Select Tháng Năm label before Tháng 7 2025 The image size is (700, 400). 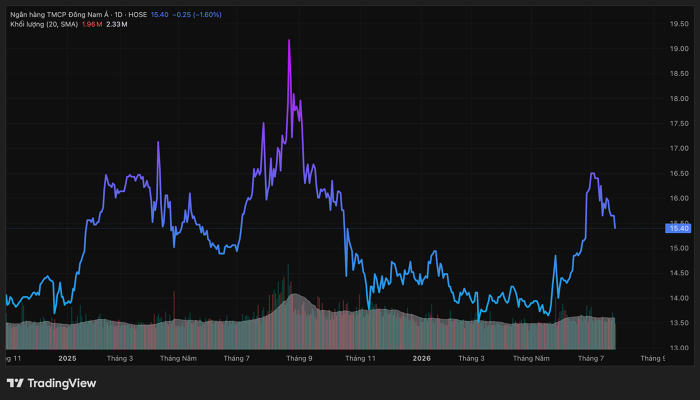click(x=178, y=358)
